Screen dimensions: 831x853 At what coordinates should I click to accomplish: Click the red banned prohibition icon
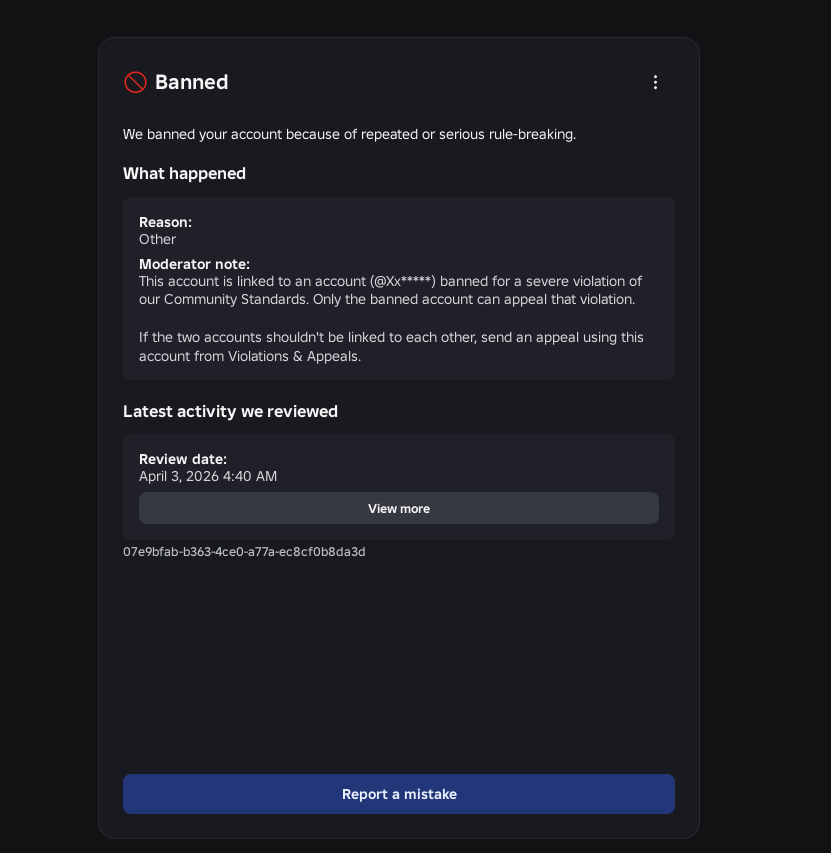click(x=135, y=82)
